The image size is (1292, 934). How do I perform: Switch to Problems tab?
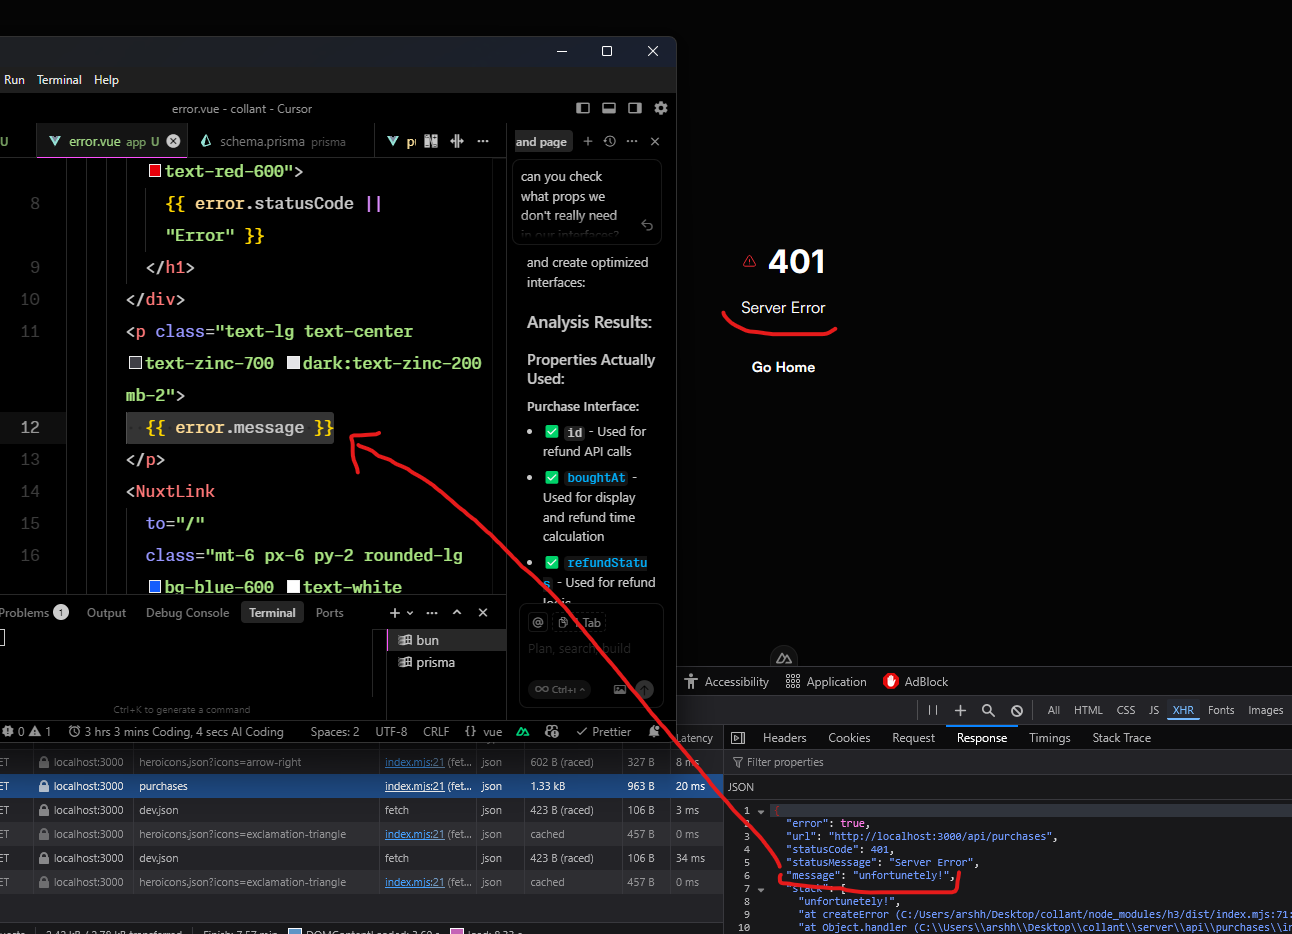point(34,613)
